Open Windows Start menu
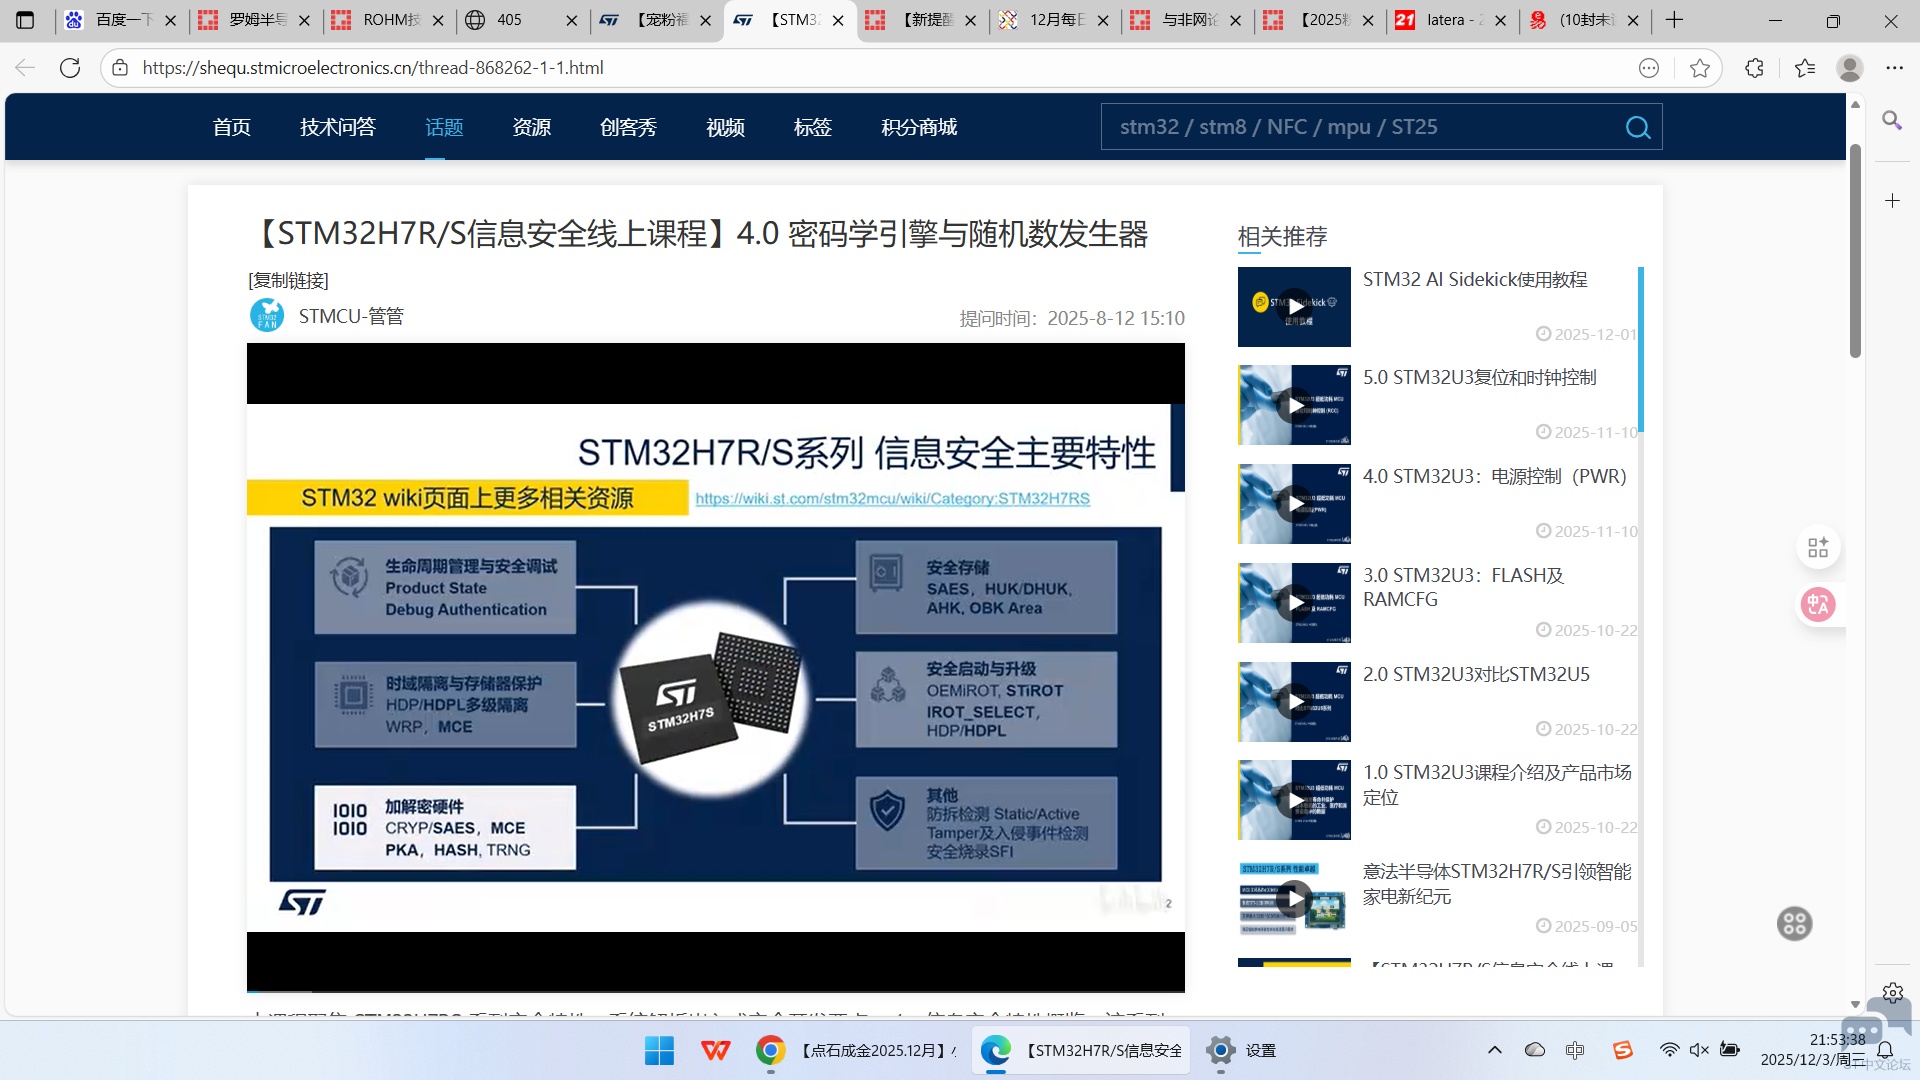Viewport: 1920px width, 1080px height. (659, 1050)
